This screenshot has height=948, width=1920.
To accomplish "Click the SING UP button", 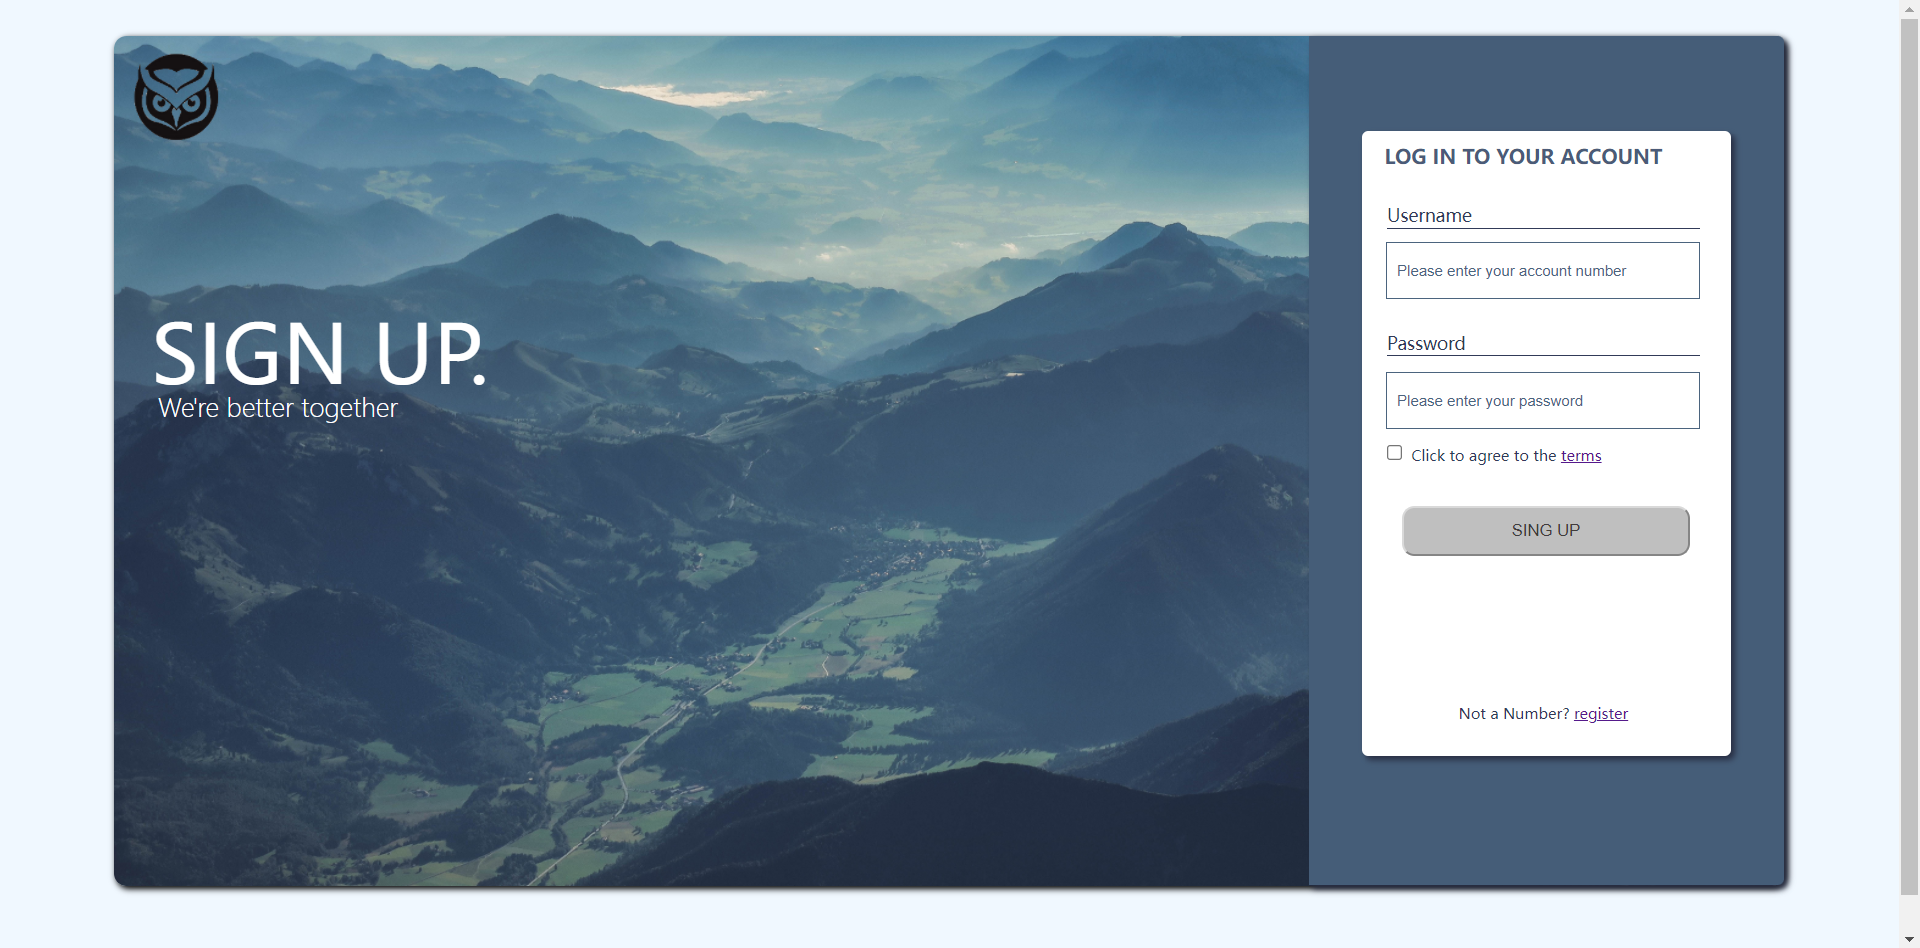I will (1545, 530).
